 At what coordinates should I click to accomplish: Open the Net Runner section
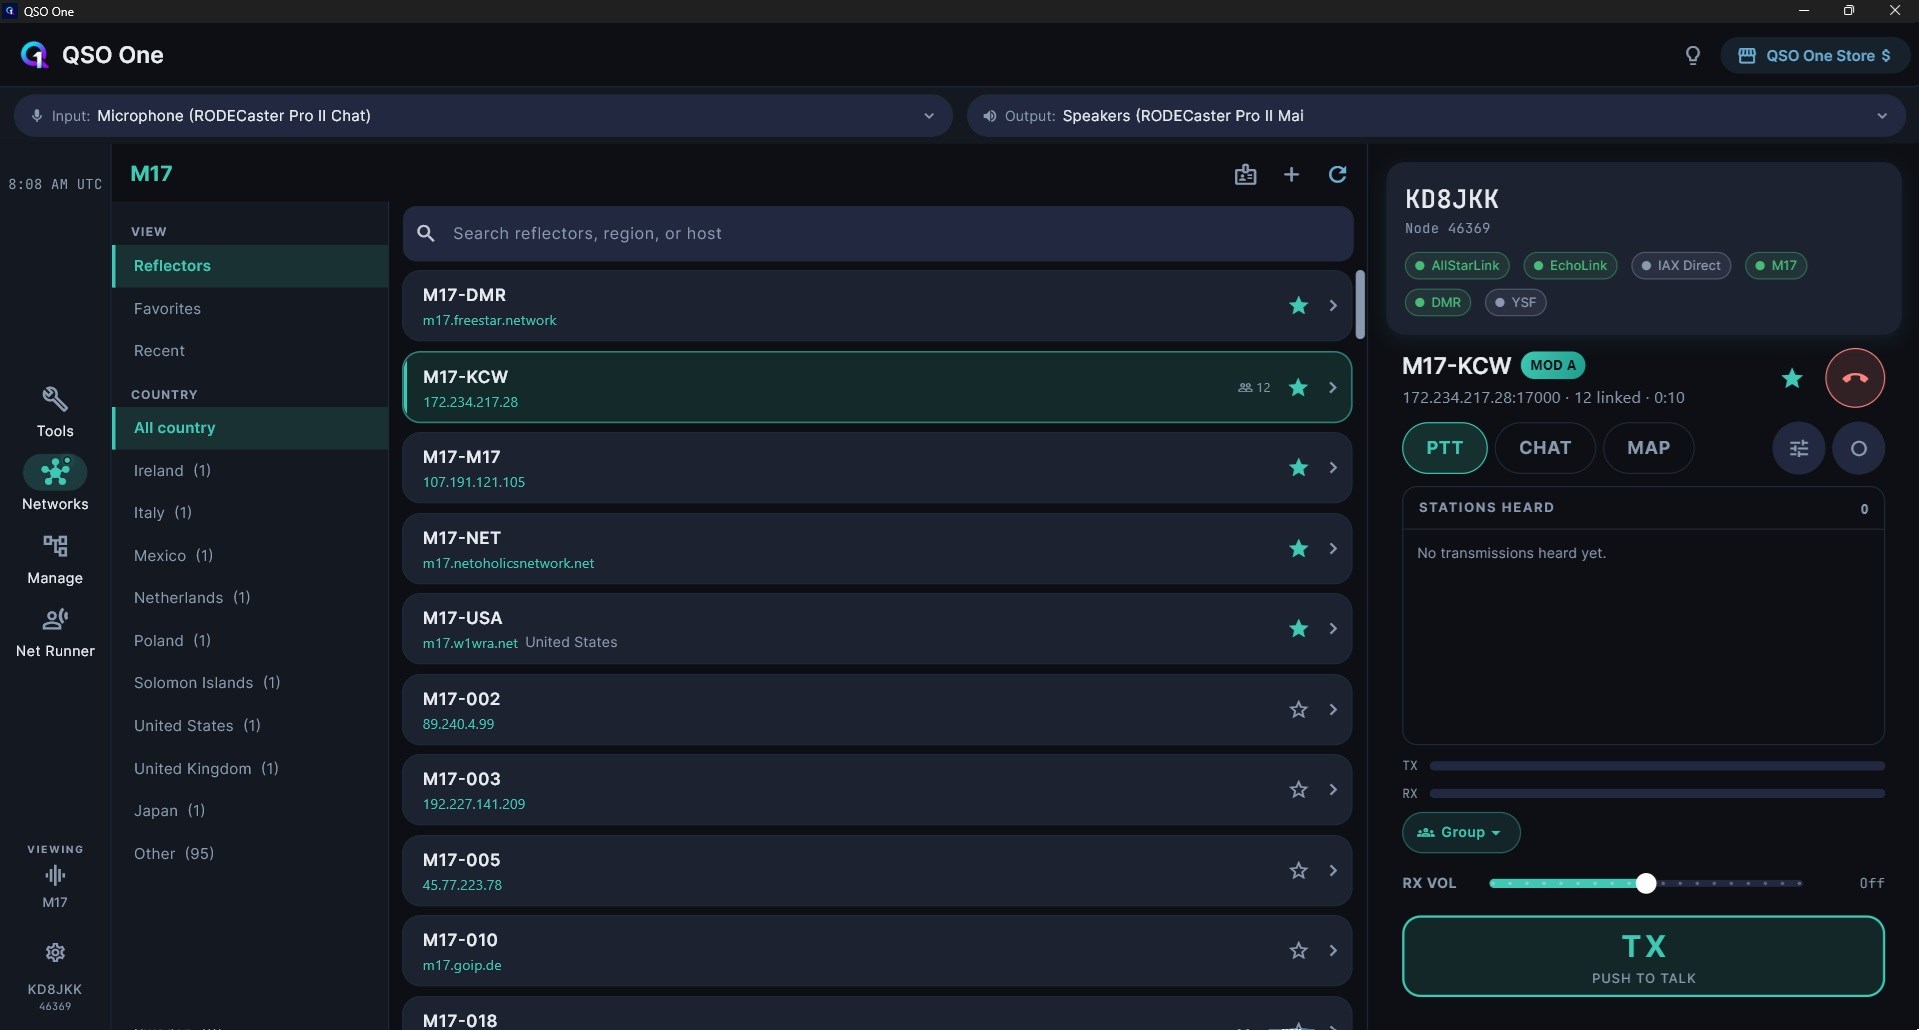click(55, 633)
